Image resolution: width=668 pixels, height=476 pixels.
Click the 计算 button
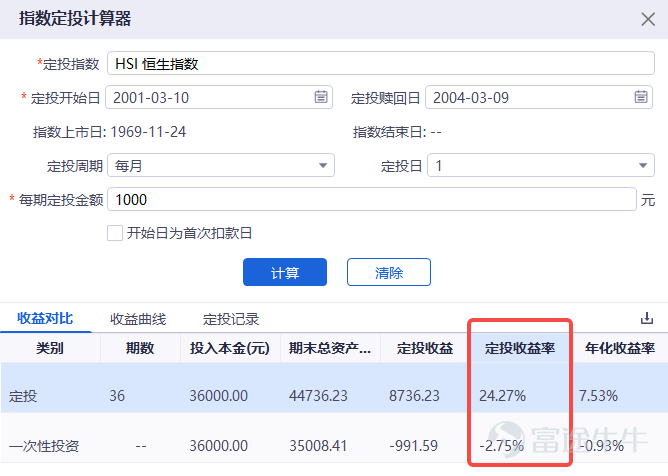285,272
